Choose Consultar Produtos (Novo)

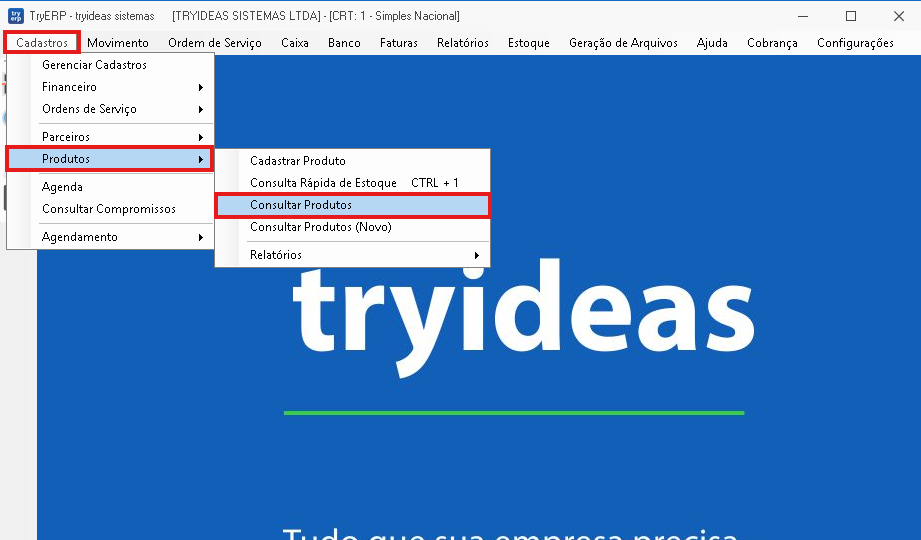[x=352, y=227]
